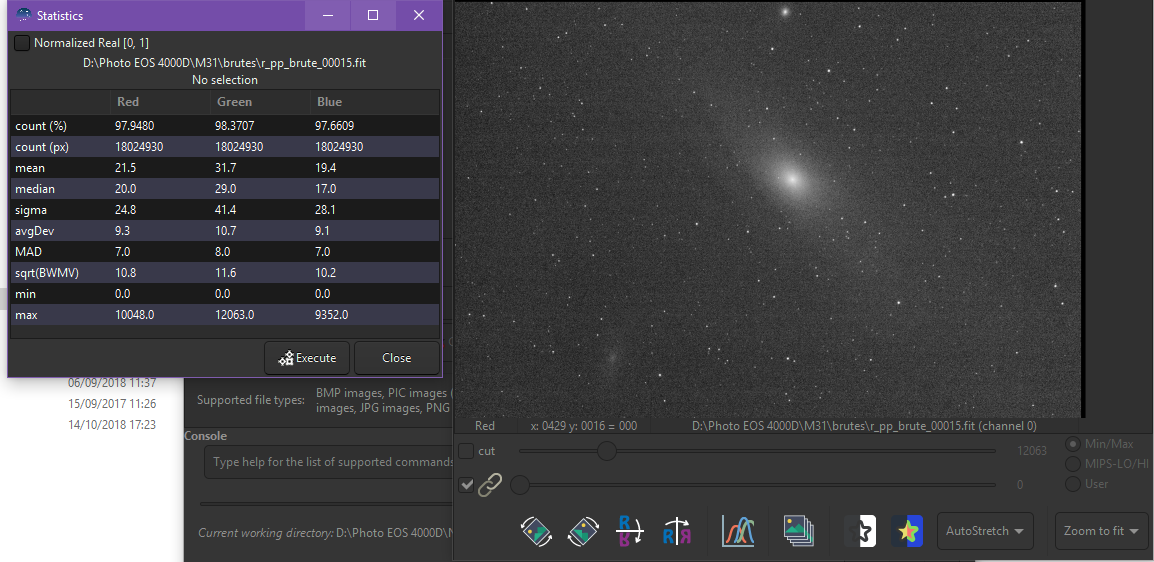Select the count (px) row label
The image size is (1154, 562).
coord(42,147)
